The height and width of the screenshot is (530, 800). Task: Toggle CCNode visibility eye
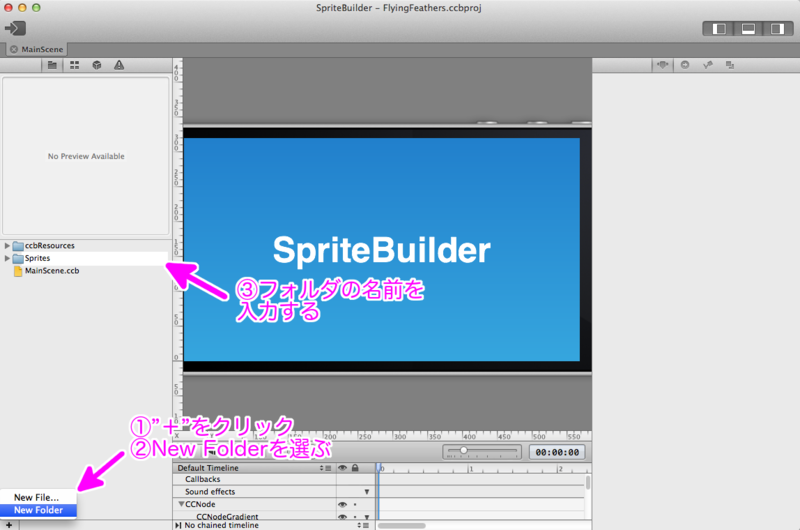(x=342, y=504)
